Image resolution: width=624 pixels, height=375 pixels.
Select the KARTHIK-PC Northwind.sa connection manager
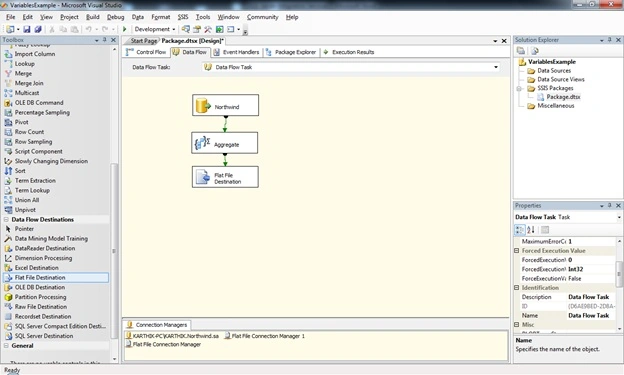172,336
